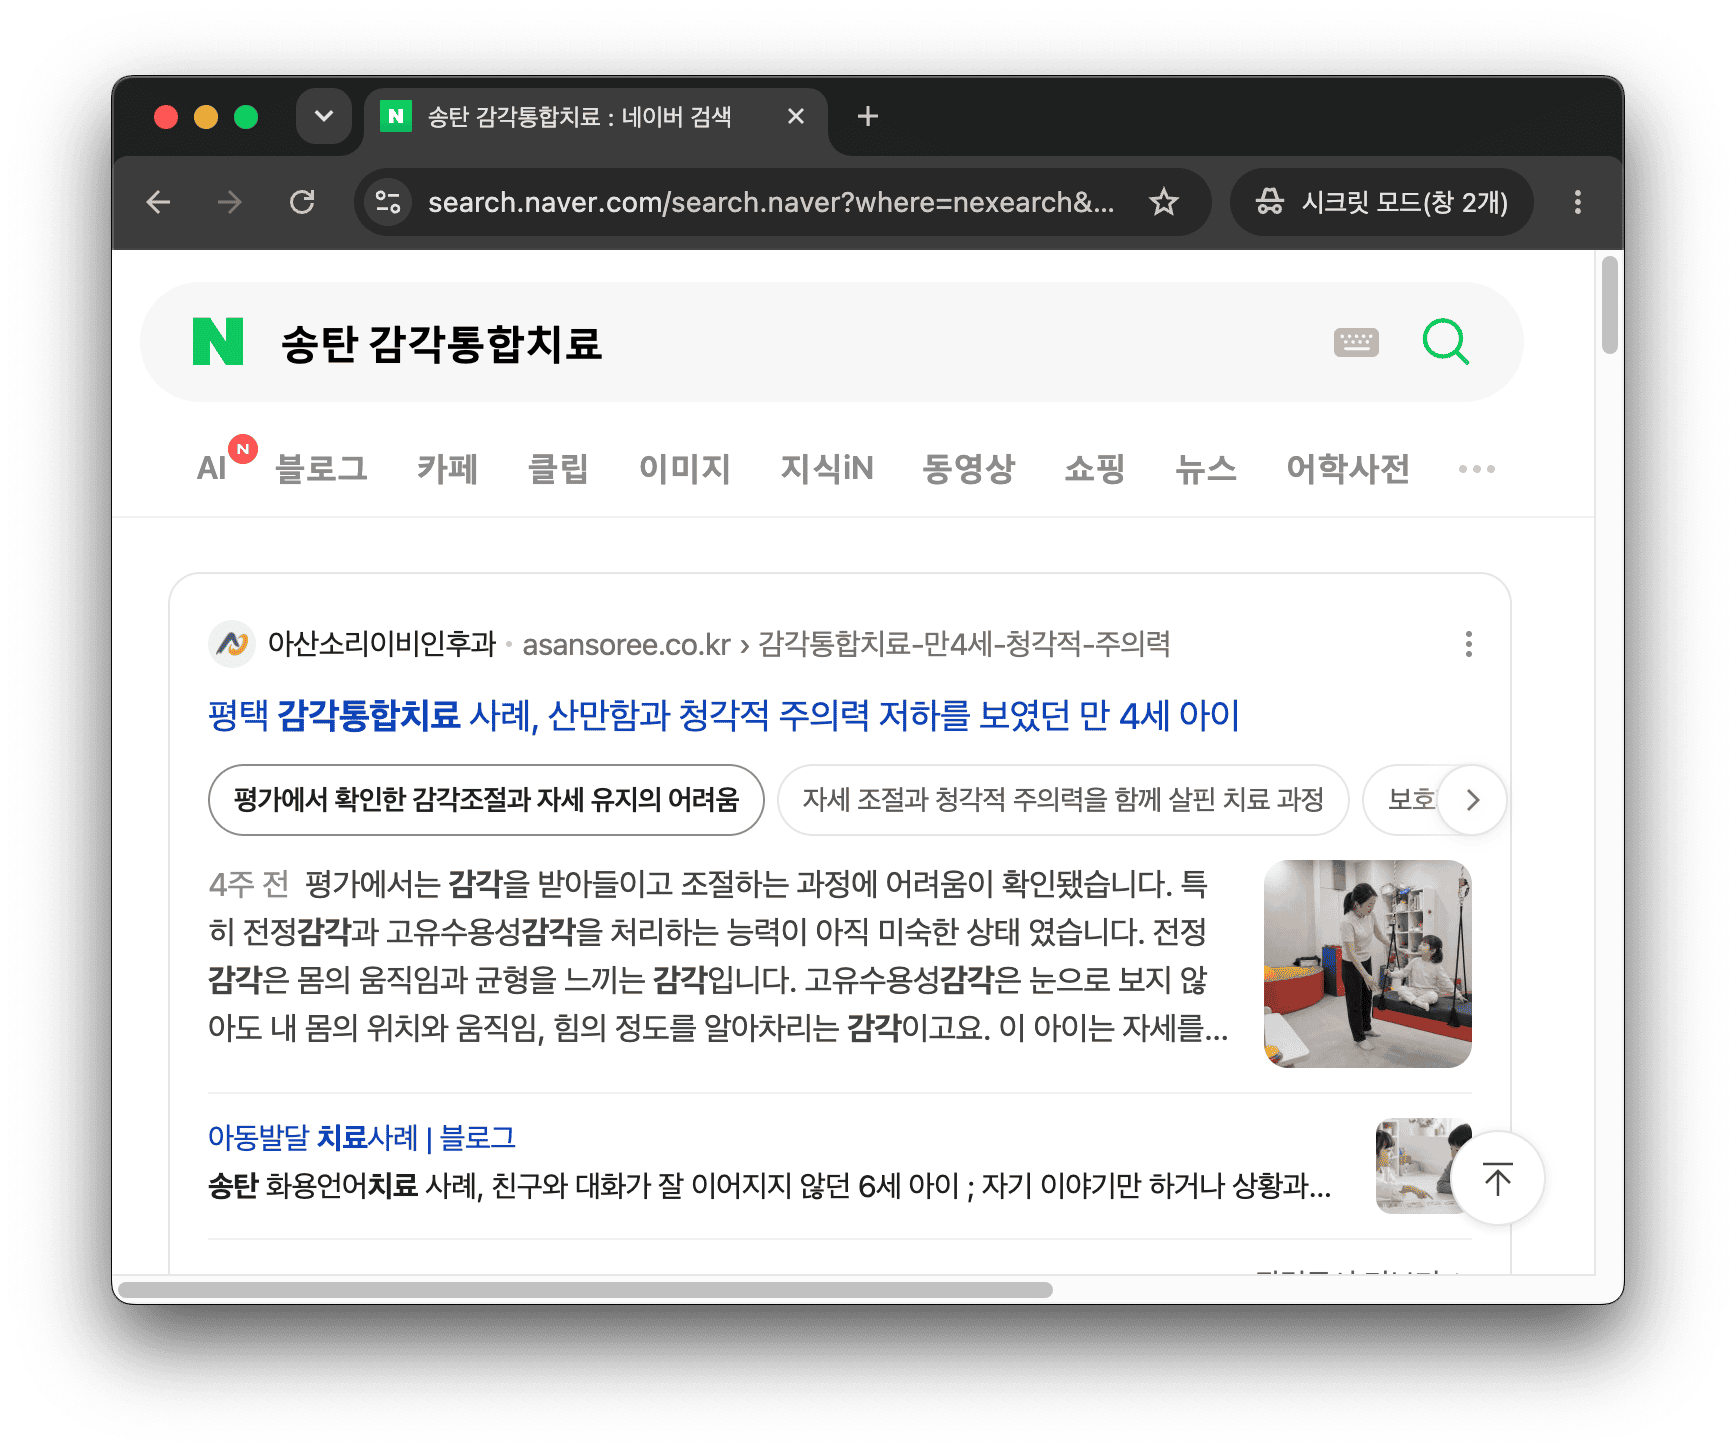Show more chips with the right chevron

click(x=1472, y=799)
